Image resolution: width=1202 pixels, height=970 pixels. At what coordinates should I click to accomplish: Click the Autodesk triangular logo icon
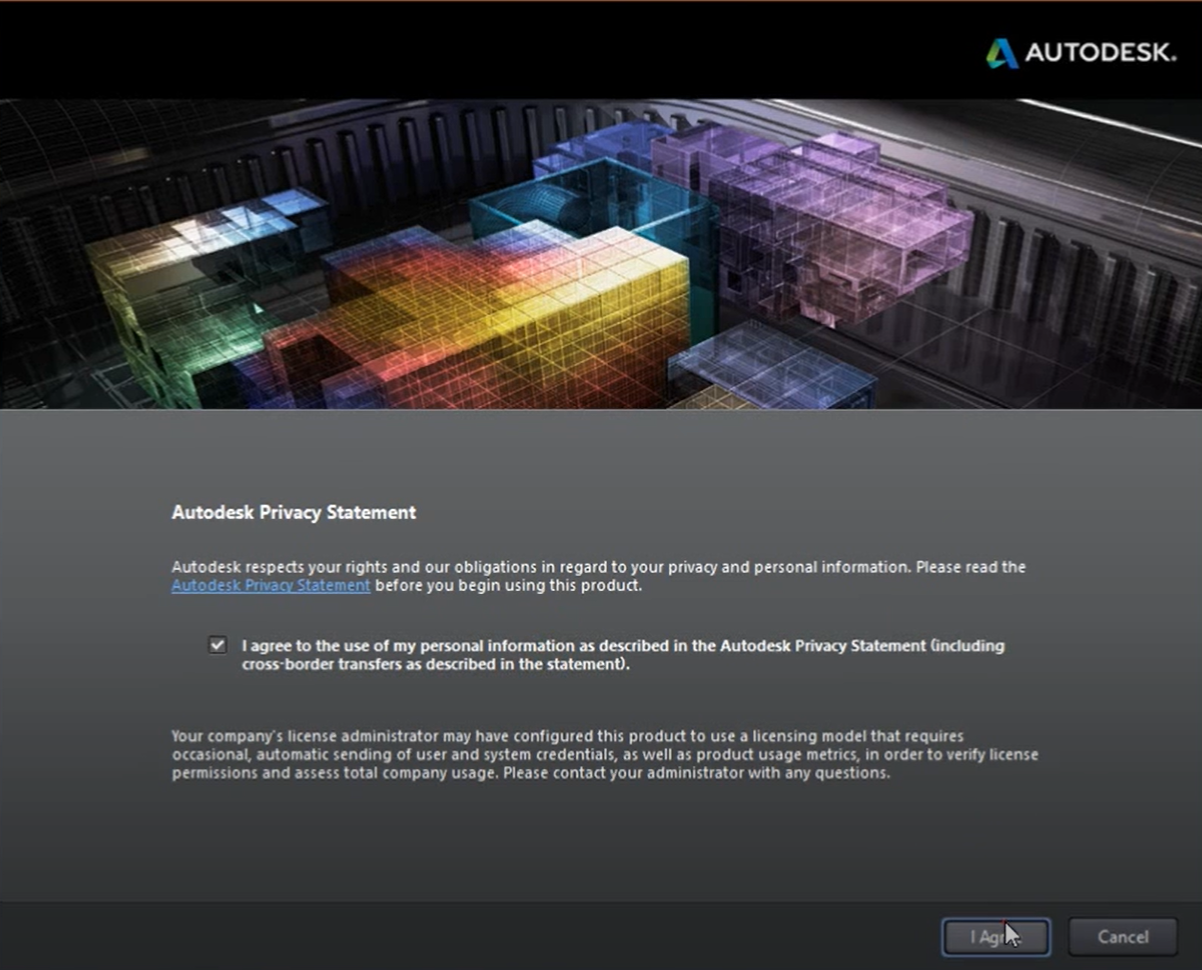[x=1001, y=53]
